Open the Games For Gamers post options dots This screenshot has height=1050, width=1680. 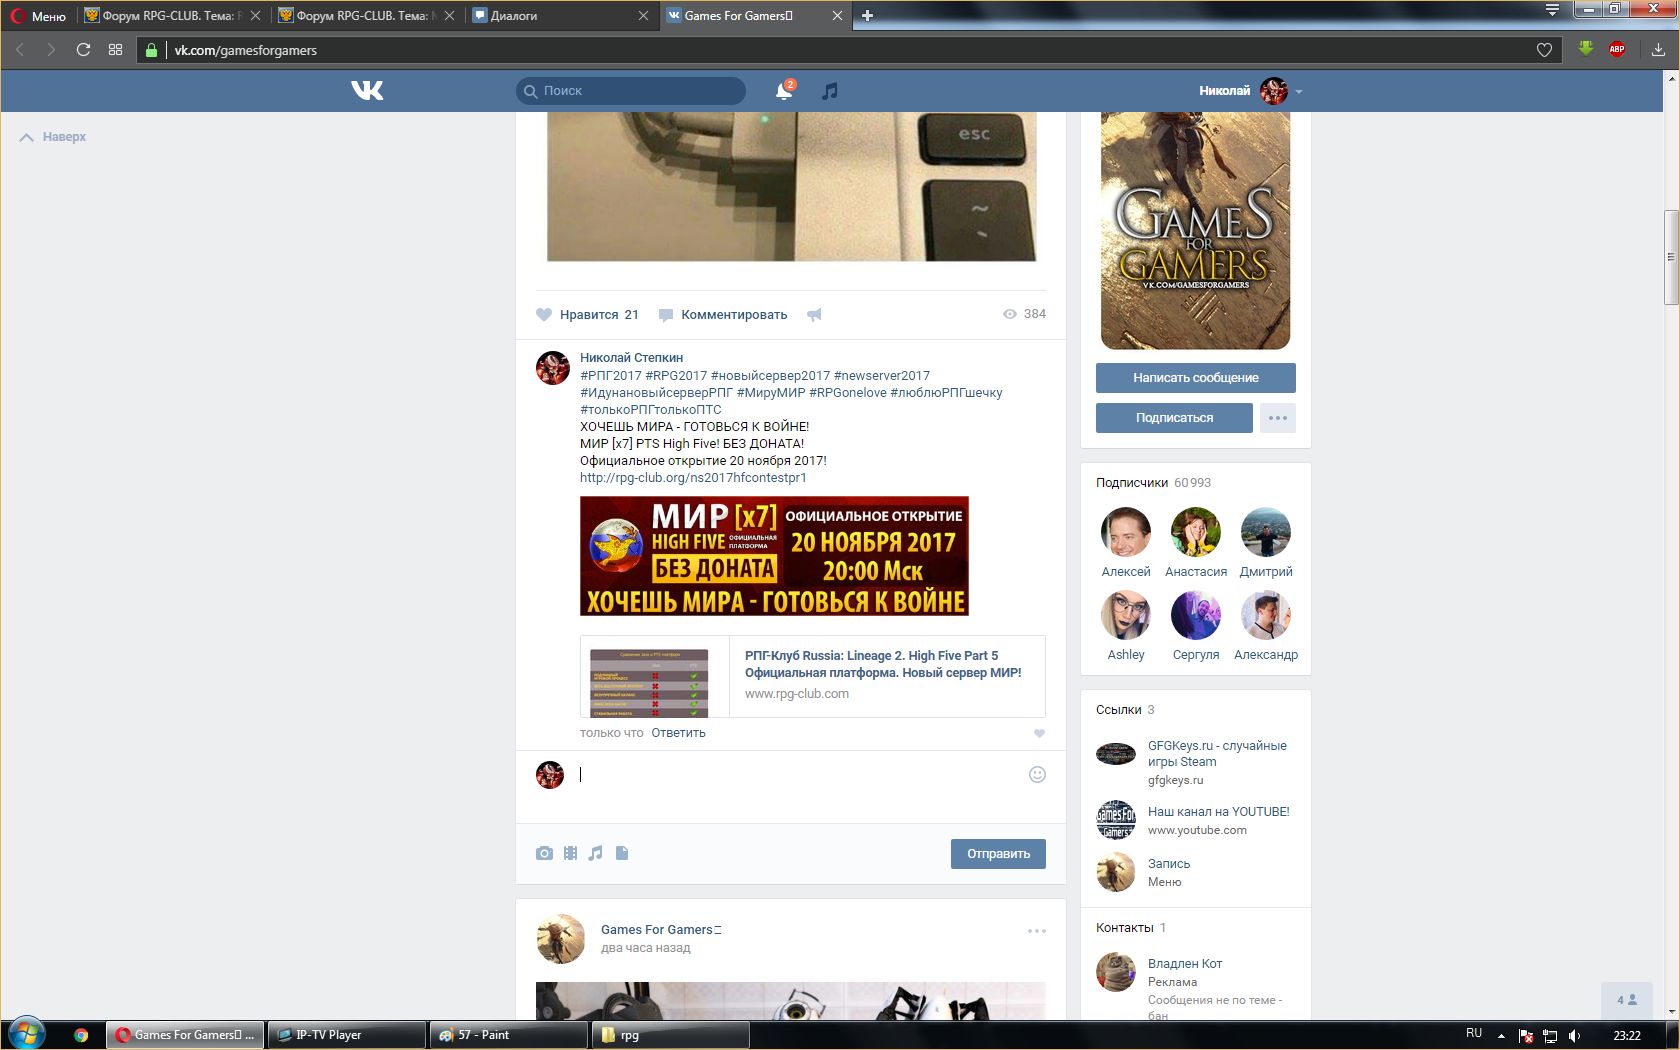point(1037,931)
